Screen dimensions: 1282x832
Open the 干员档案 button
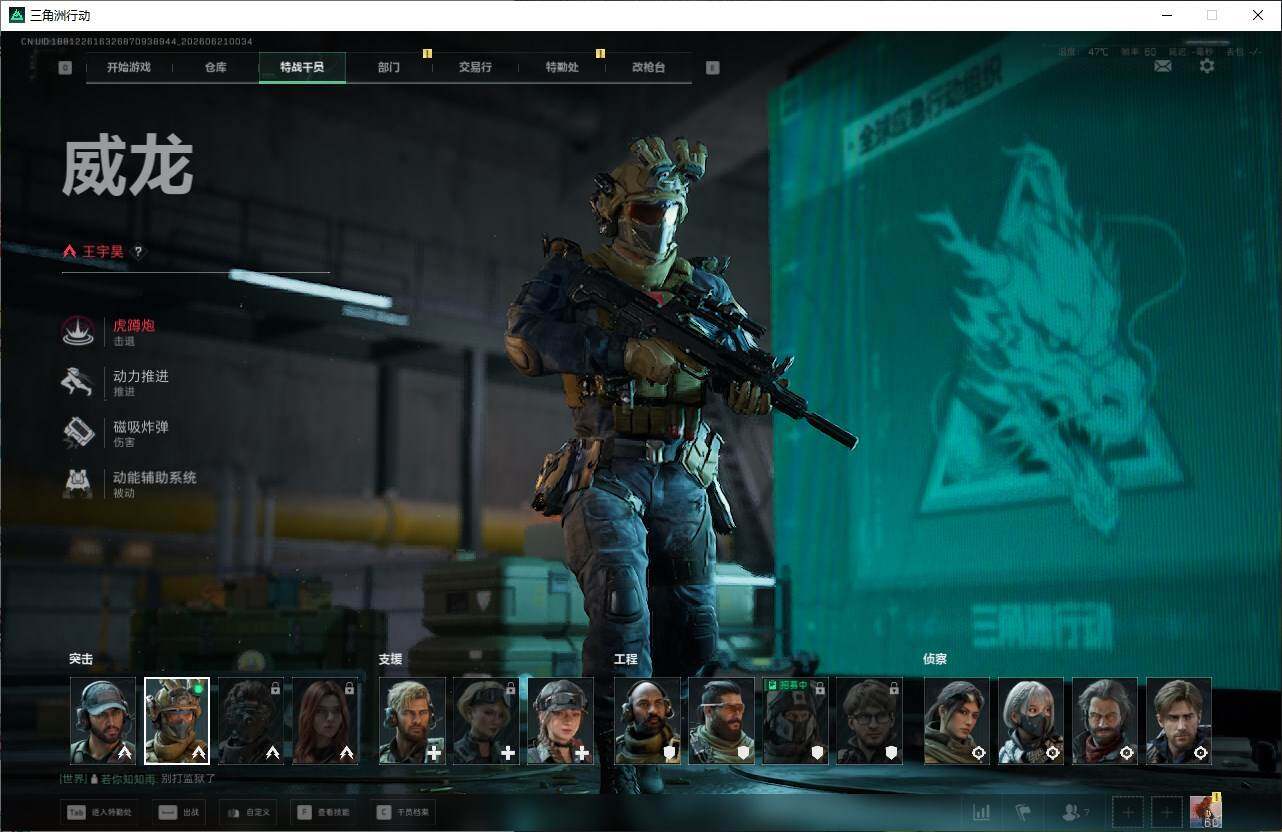(x=403, y=812)
